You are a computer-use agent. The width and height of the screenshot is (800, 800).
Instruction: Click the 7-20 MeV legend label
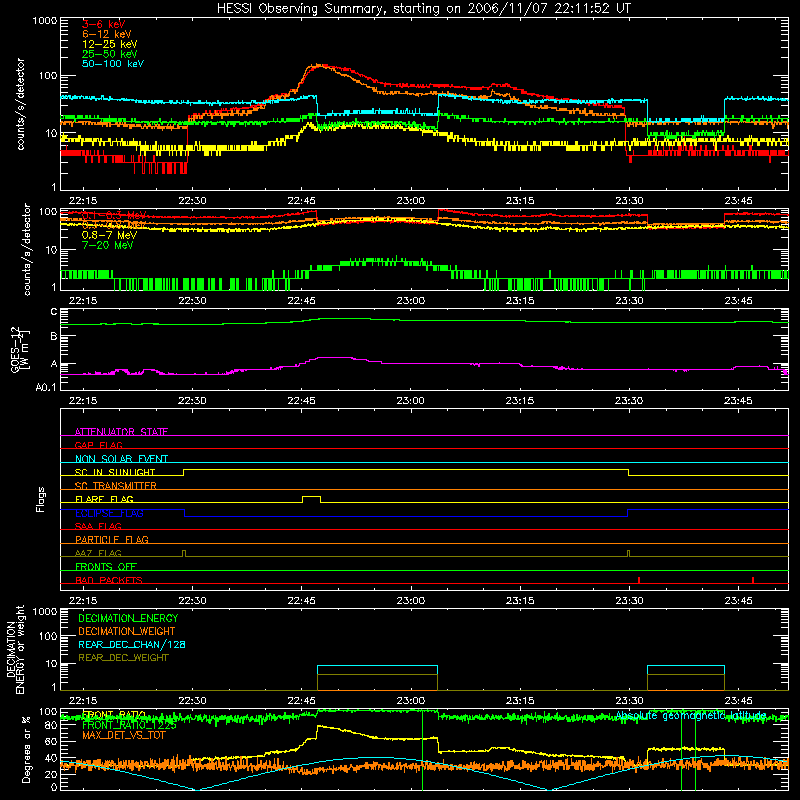(108, 245)
